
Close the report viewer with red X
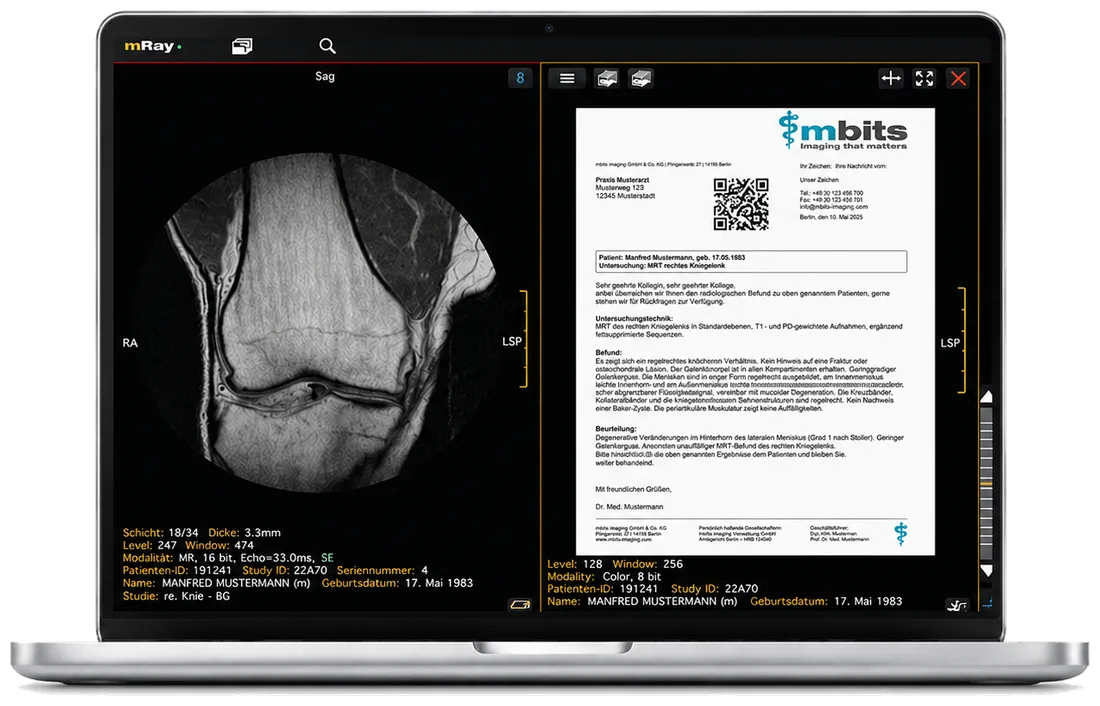(958, 79)
